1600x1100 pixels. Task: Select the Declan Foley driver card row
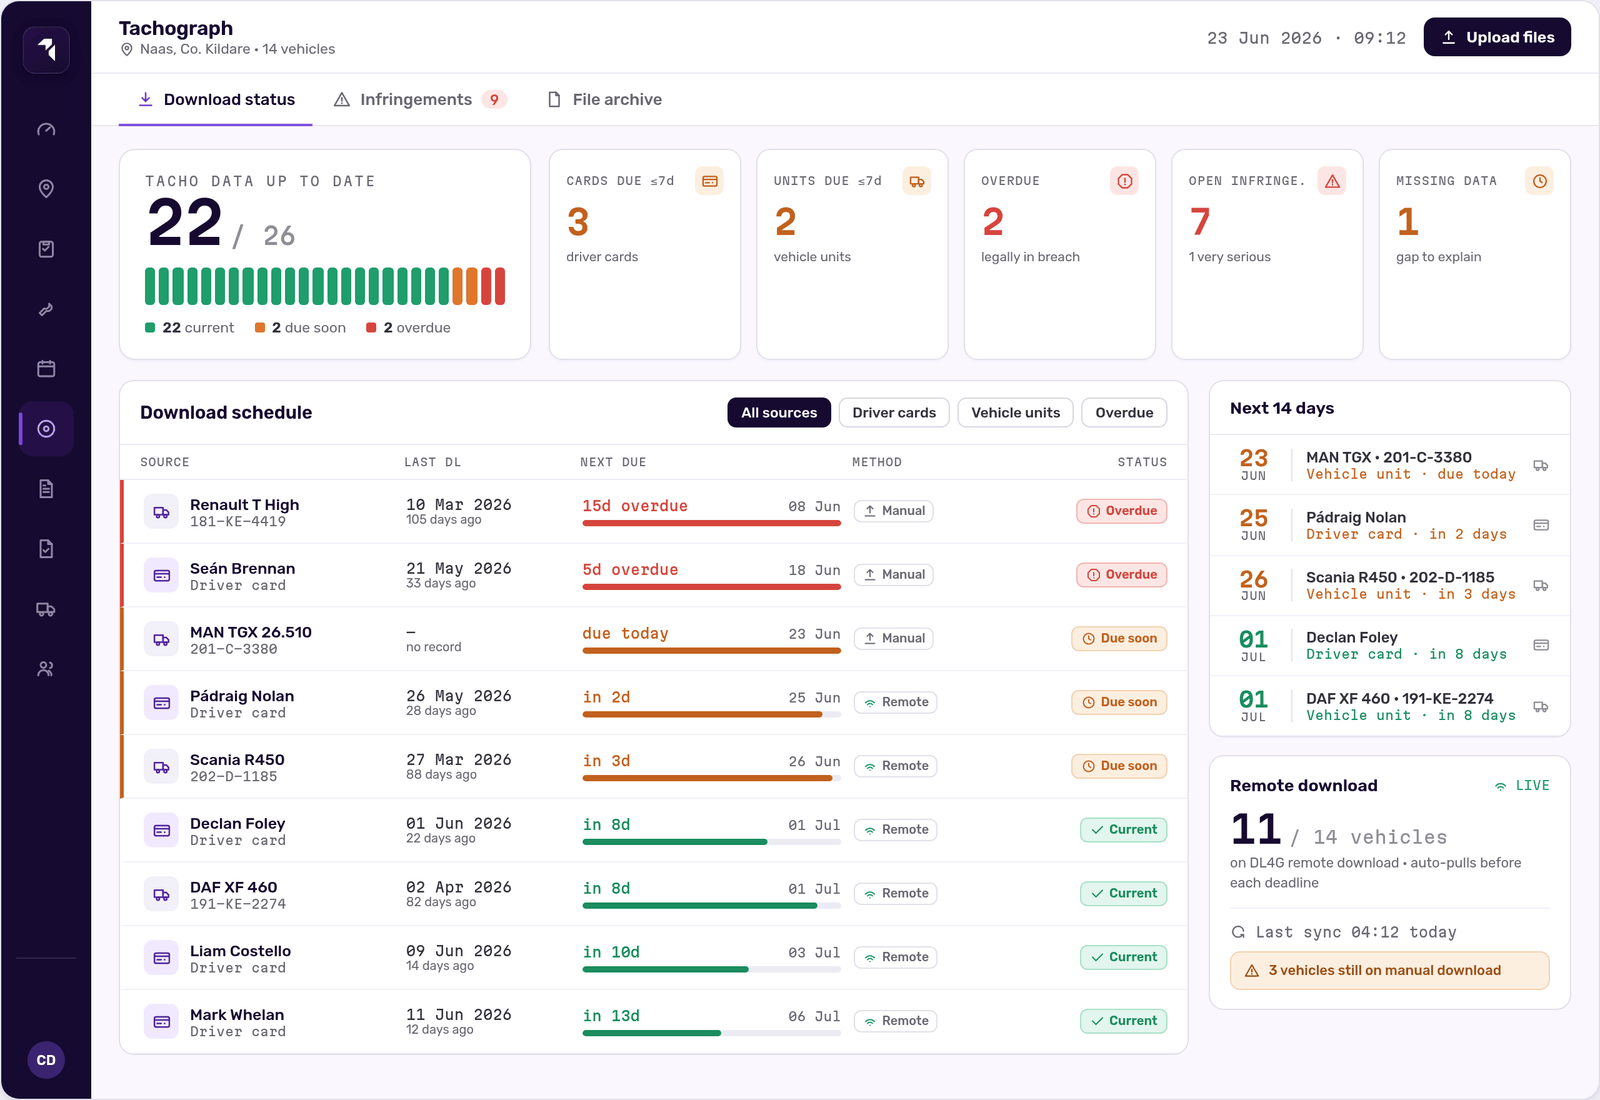[654, 831]
